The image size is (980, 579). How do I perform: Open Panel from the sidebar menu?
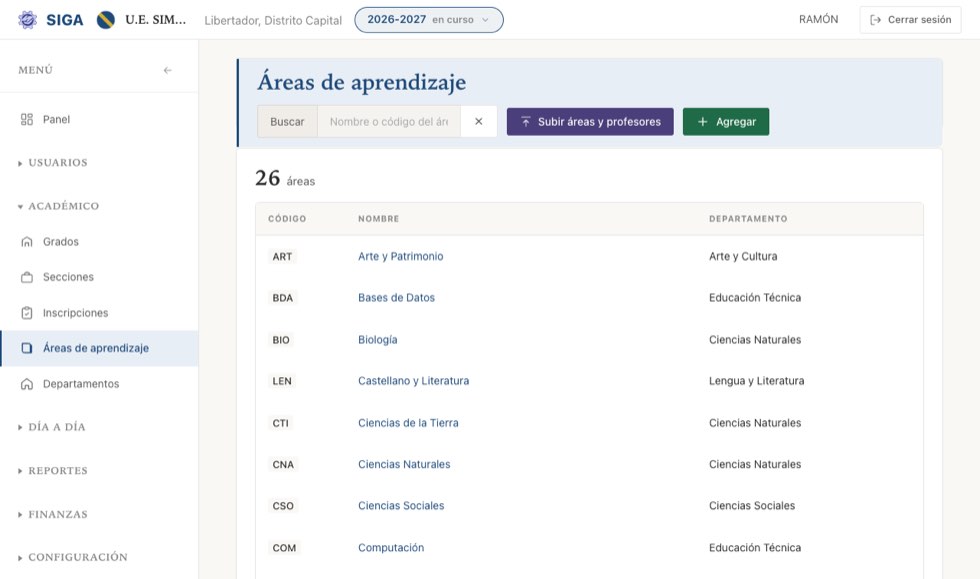click(x=99, y=119)
